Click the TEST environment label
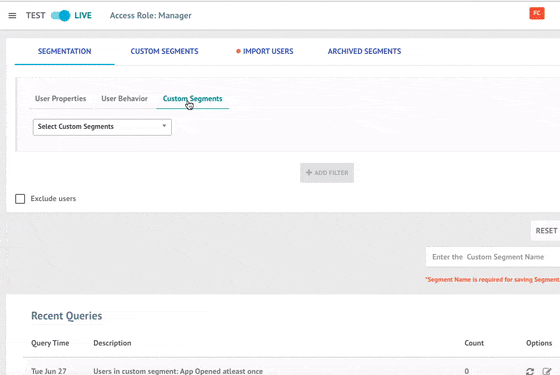Viewport: 560px width, 375px height. point(35,16)
